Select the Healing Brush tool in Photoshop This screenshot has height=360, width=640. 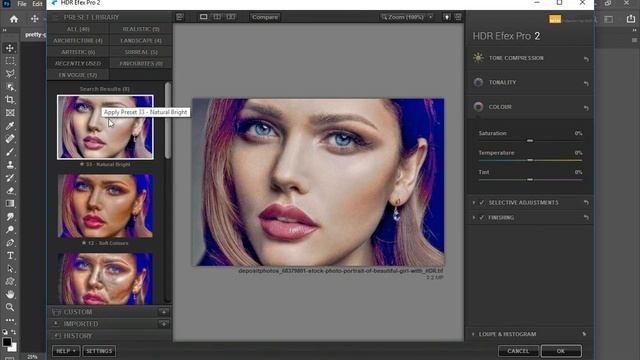tap(10, 139)
